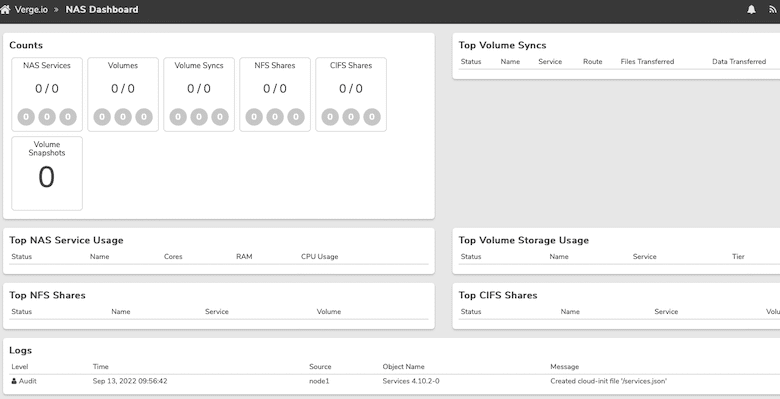Open the Volume Syncs count card
Image resolution: width=780 pixels, height=399 pixels.
click(199, 95)
